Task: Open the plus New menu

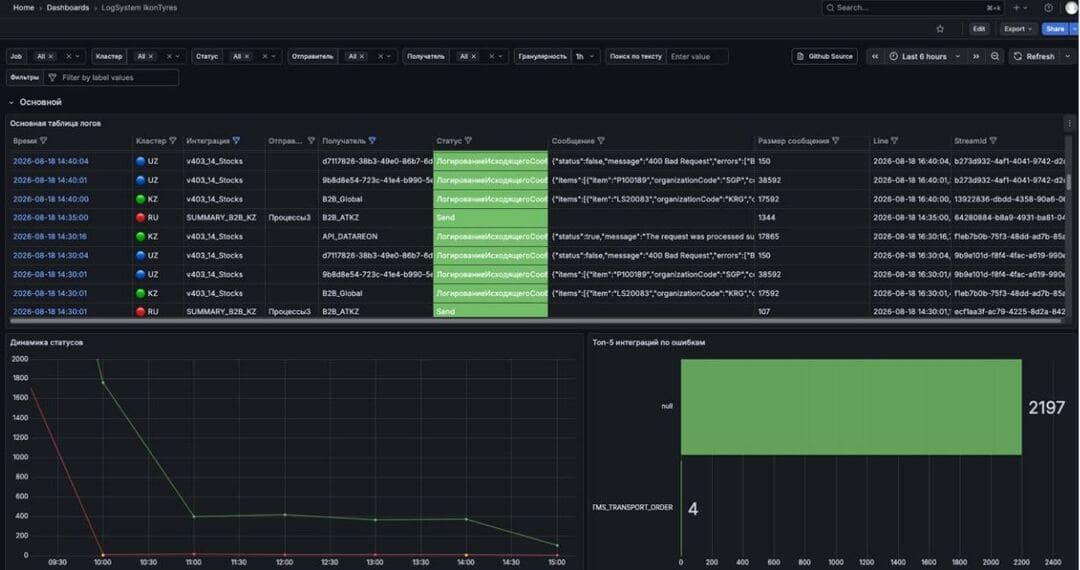Action: 1020,8
